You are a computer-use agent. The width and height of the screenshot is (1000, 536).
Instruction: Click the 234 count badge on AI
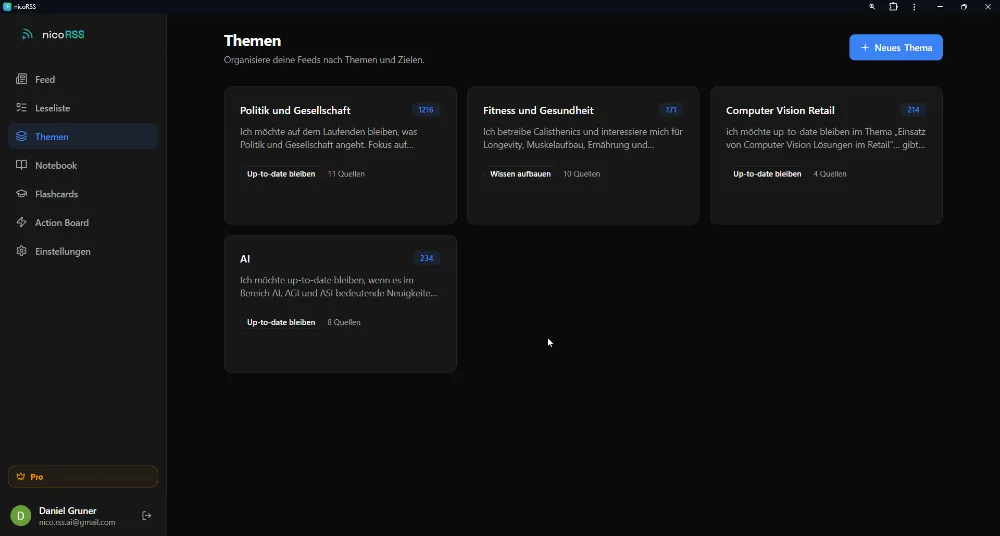(x=426, y=258)
